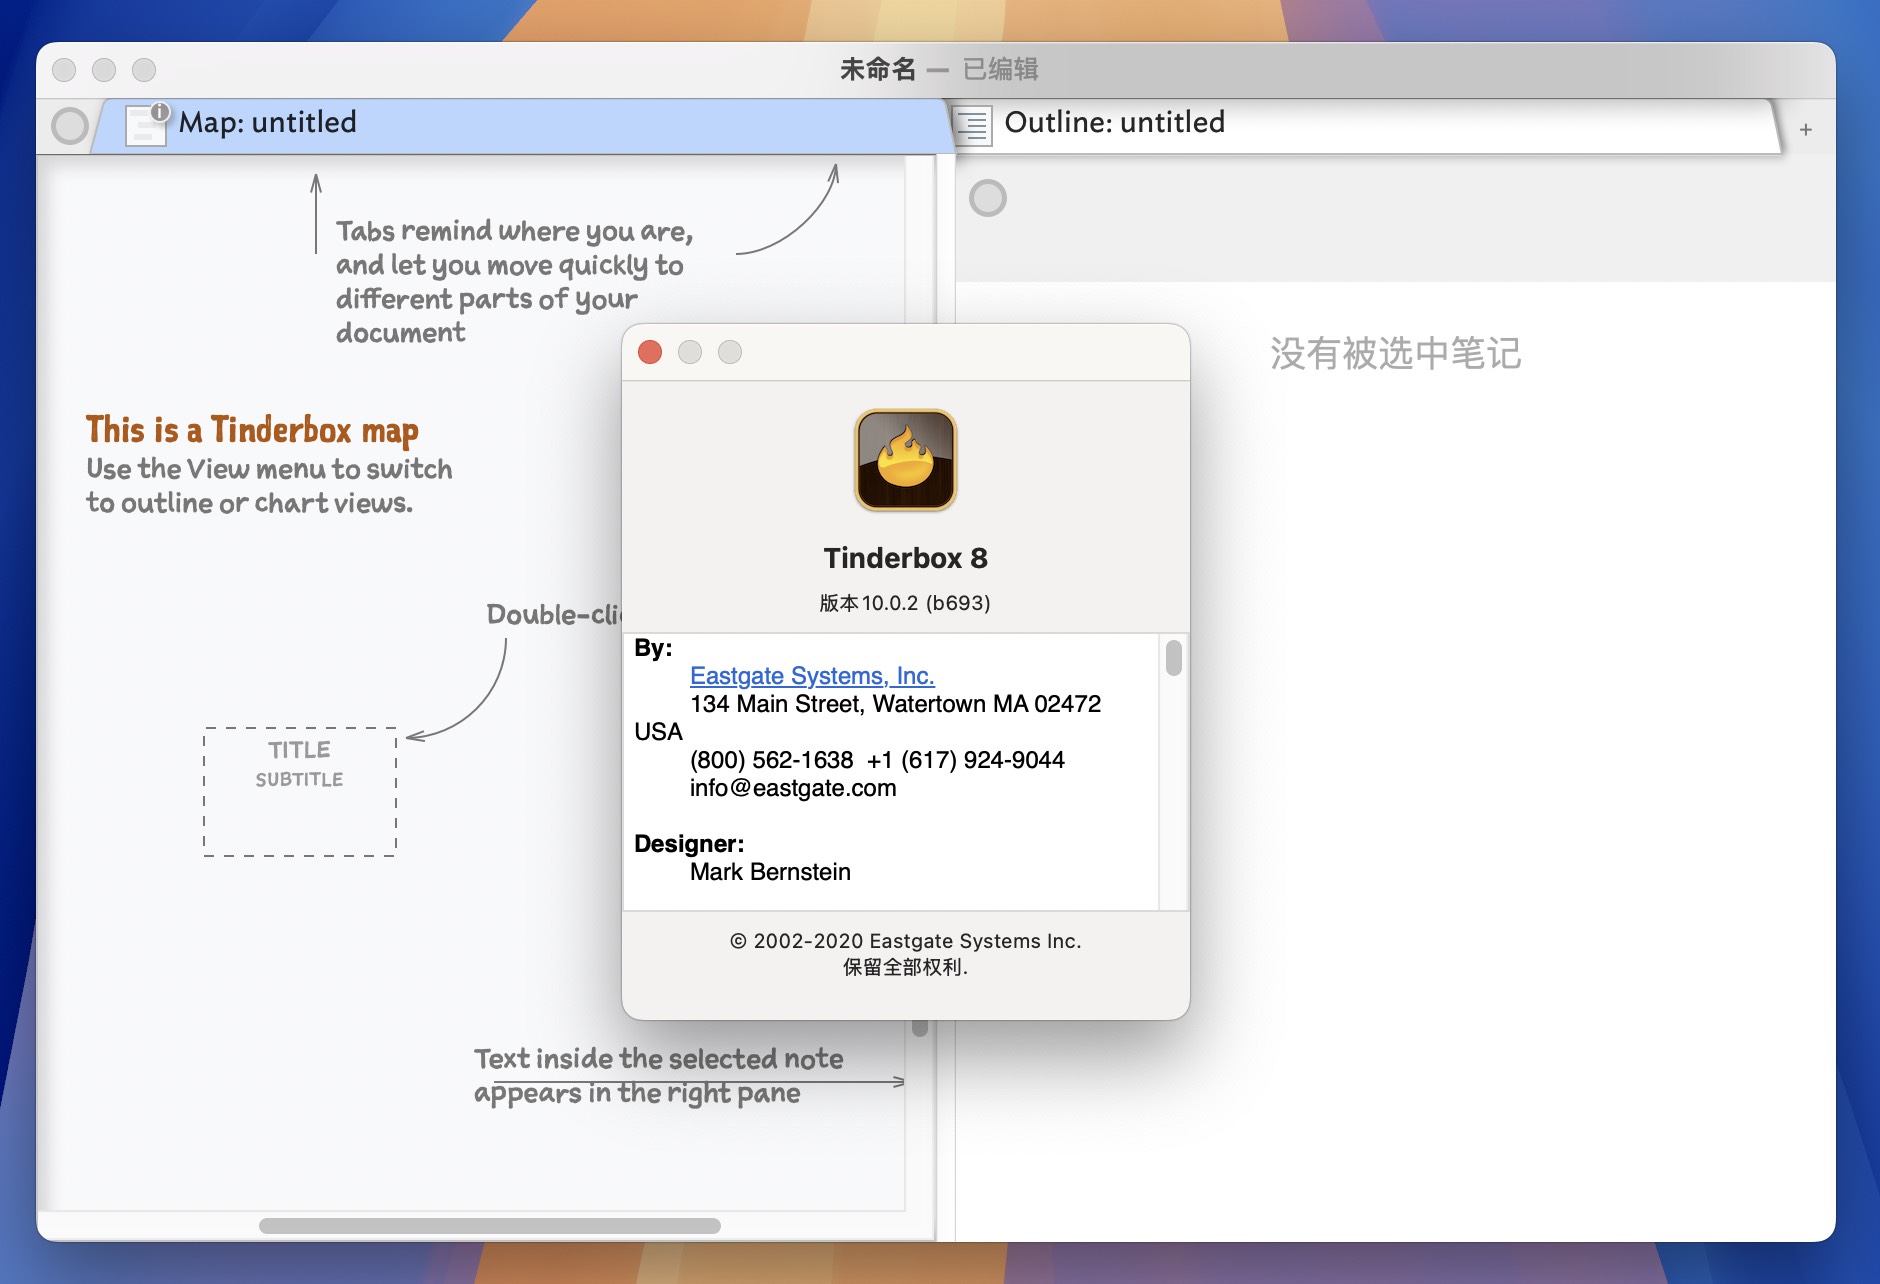Click the circle badge in the text pane header
Image resolution: width=1880 pixels, height=1284 pixels.
988,198
